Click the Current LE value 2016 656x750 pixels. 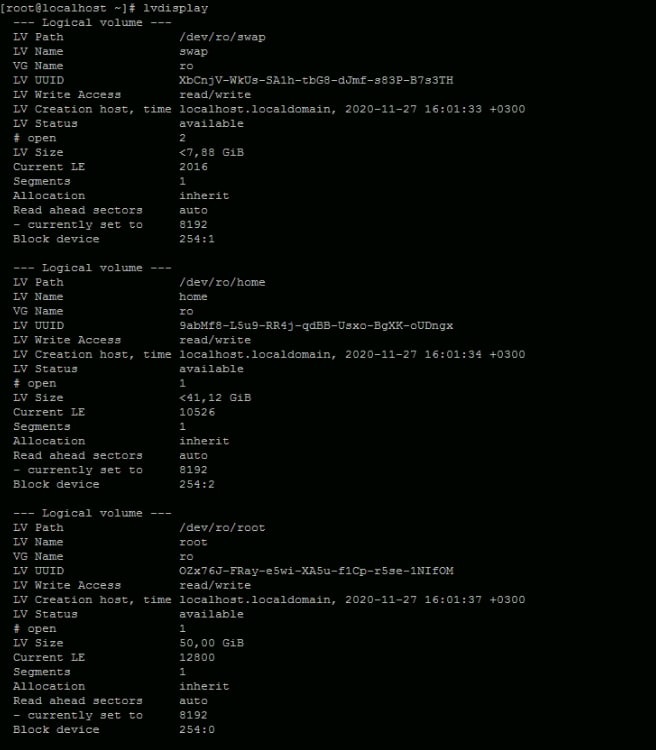[193, 167]
